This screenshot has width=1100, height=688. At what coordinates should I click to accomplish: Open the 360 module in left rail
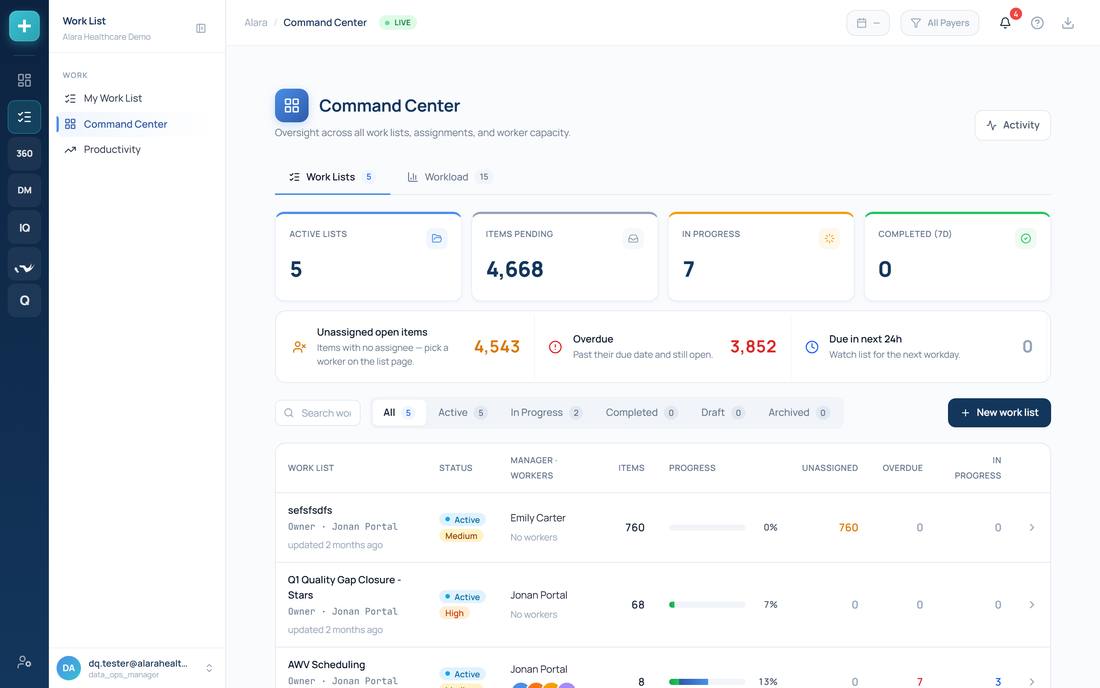click(24, 154)
